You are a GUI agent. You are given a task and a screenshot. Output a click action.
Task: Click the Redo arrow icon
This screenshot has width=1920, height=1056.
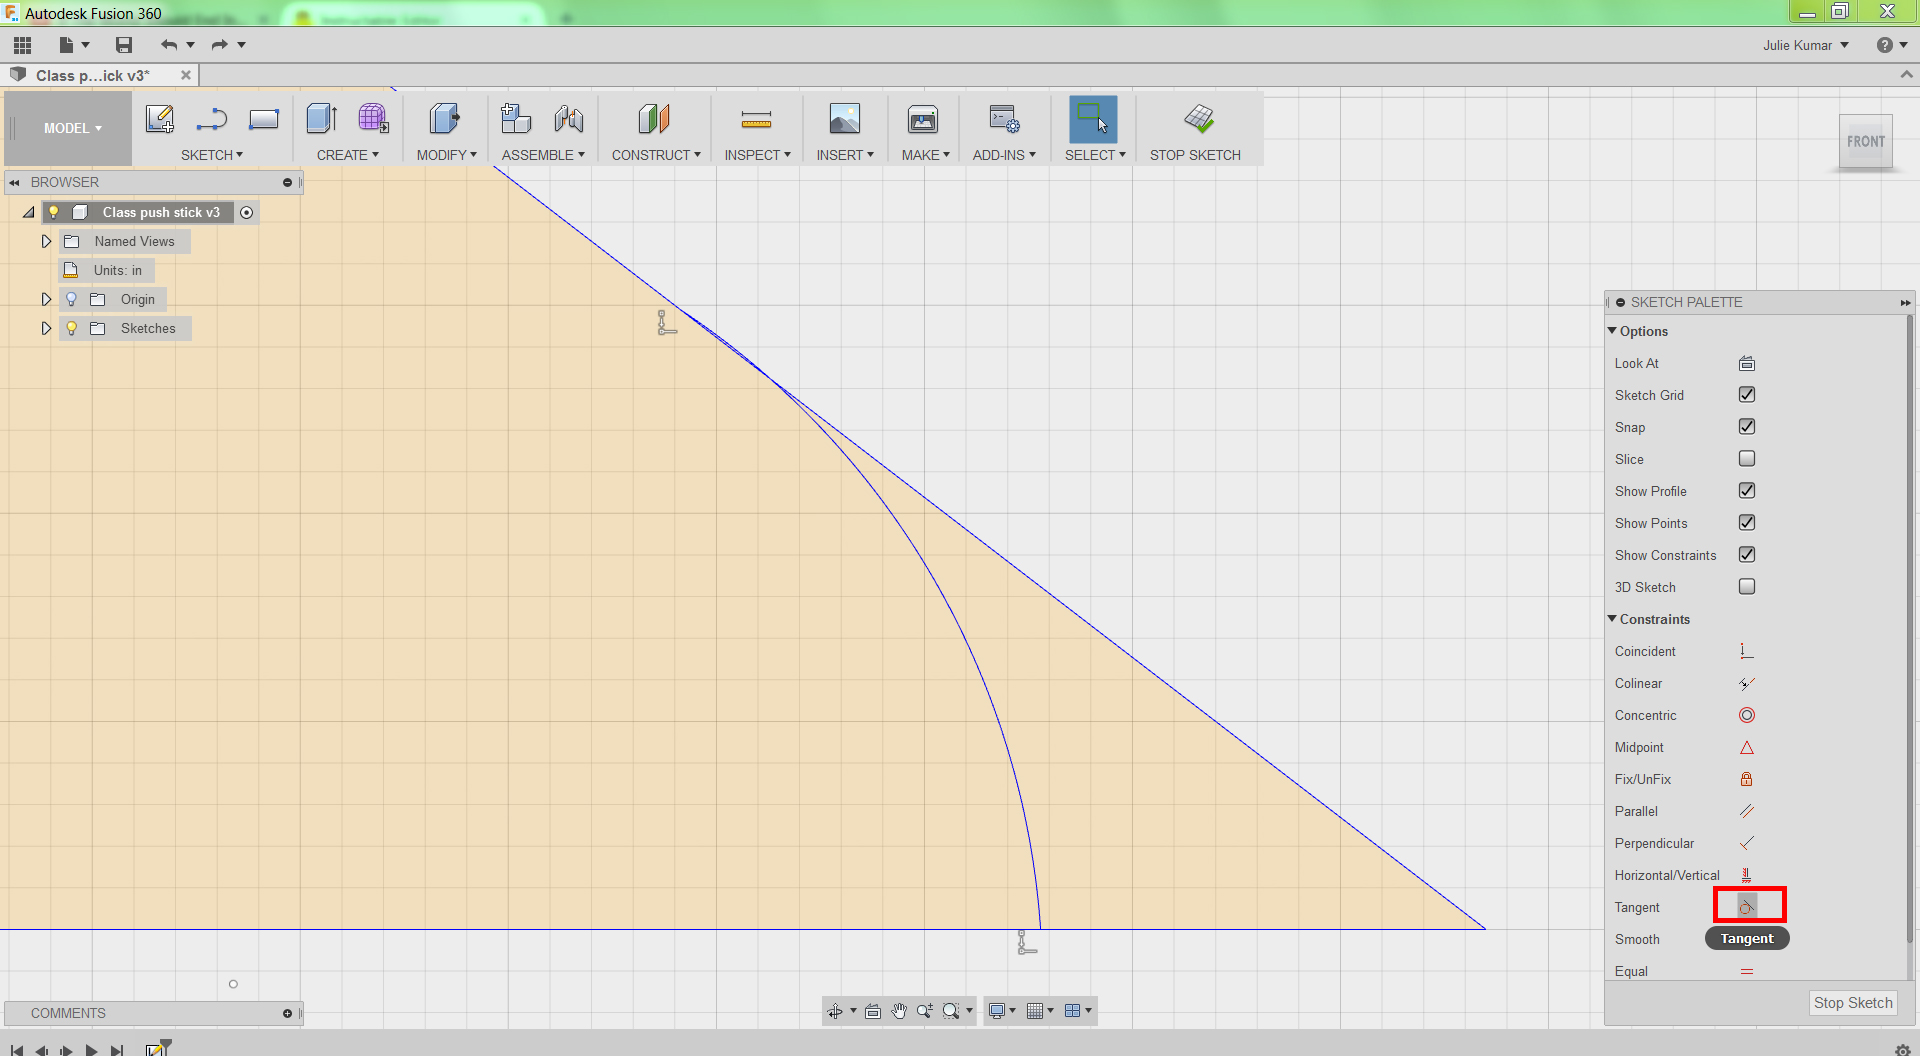[x=220, y=45]
